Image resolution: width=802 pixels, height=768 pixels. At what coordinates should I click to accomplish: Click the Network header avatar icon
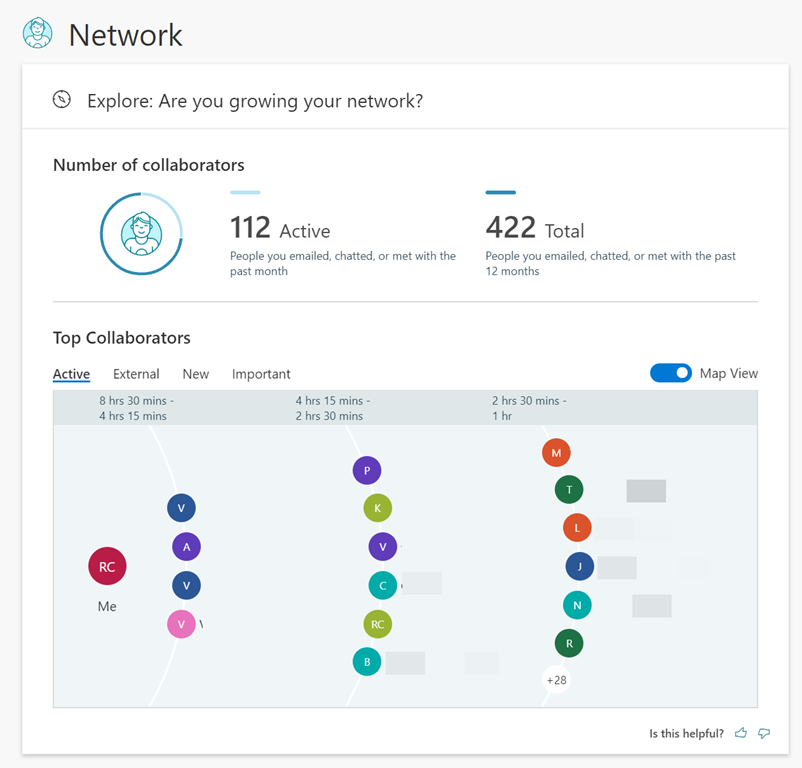[x=37, y=33]
